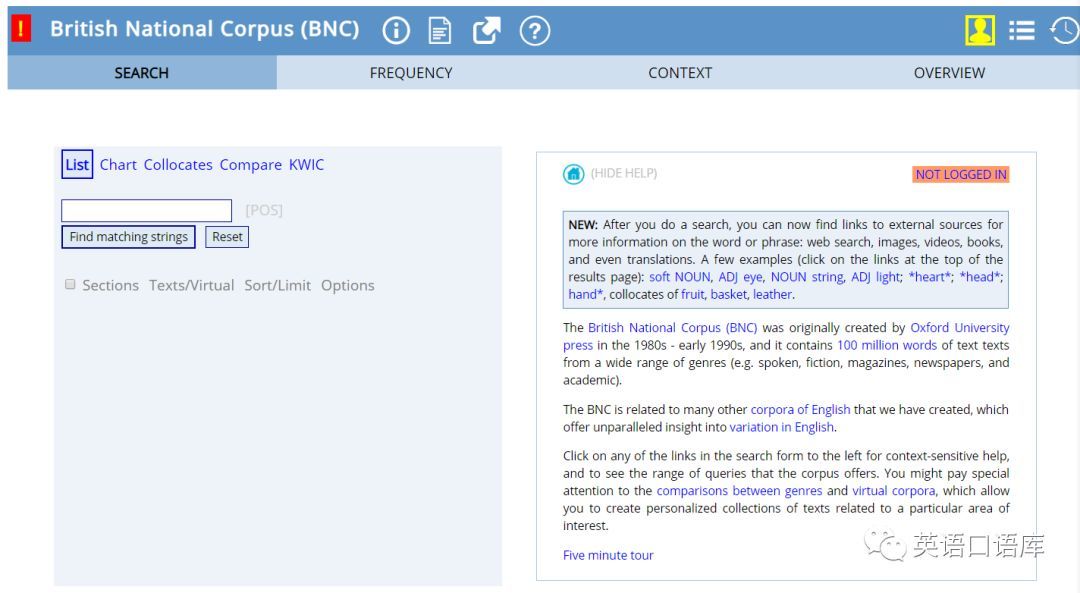Select the Collocates search mode

coord(178,165)
